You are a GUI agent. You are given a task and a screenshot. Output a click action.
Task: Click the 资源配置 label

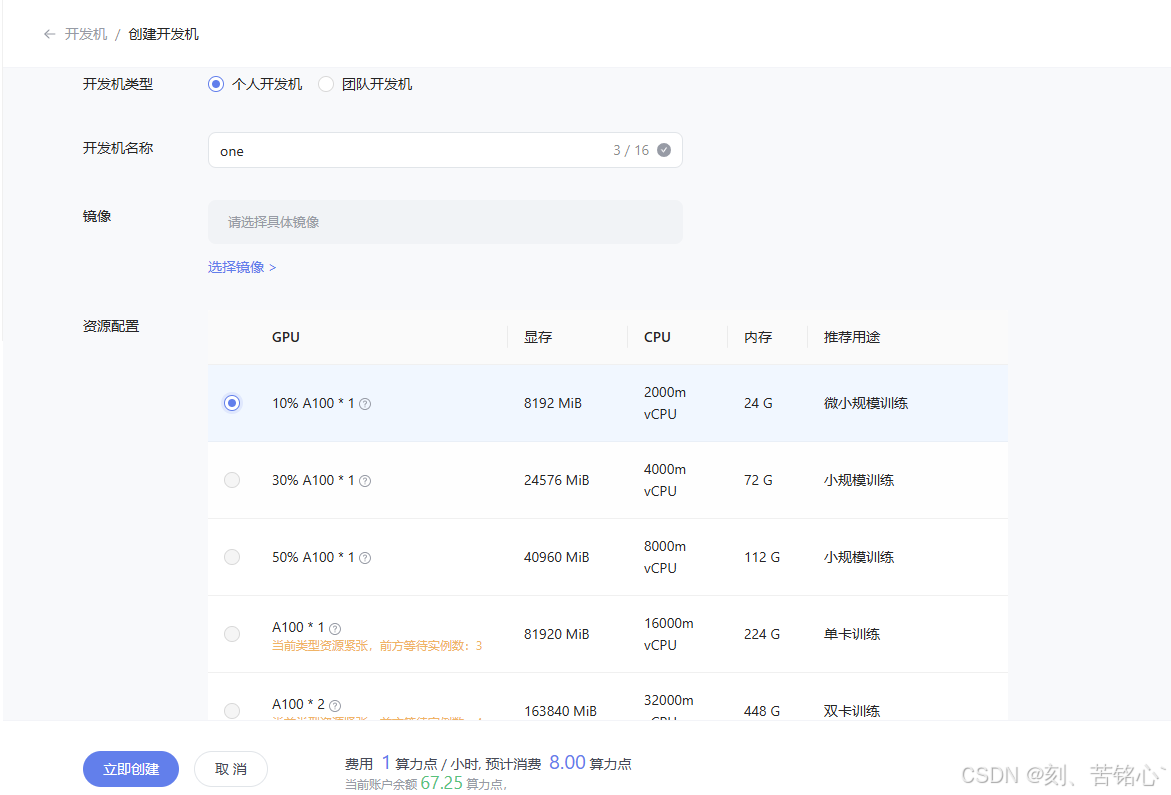coord(111,326)
